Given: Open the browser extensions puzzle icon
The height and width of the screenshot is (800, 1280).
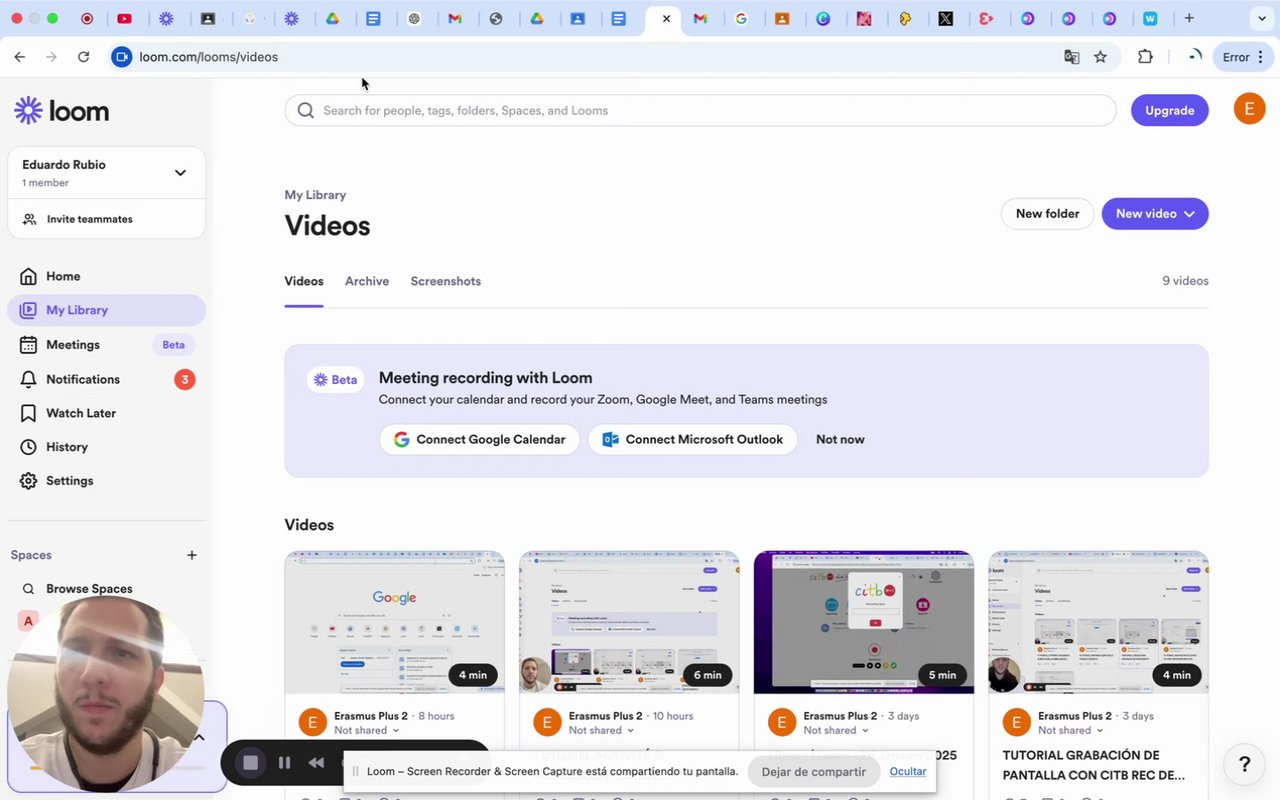Looking at the screenshot, I should (x=1146, y=57).
